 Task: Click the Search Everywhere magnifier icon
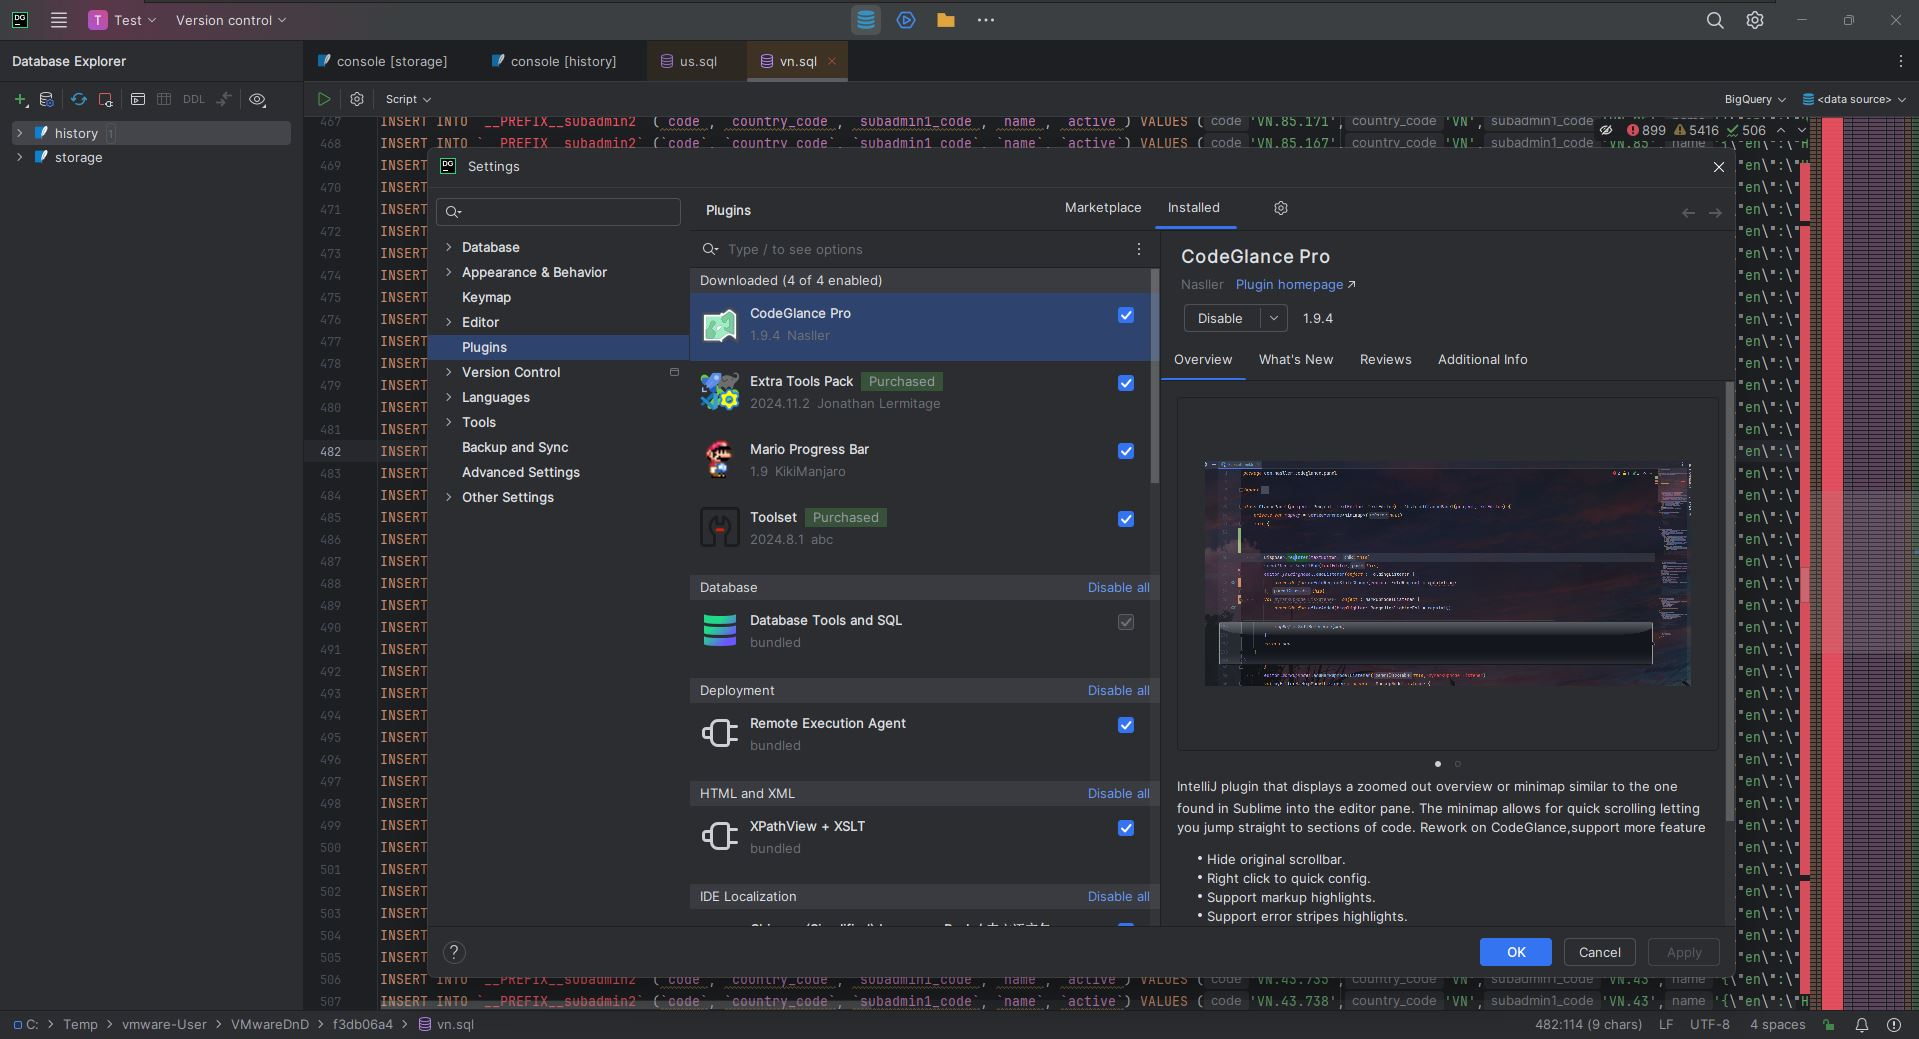(1715, 20)
